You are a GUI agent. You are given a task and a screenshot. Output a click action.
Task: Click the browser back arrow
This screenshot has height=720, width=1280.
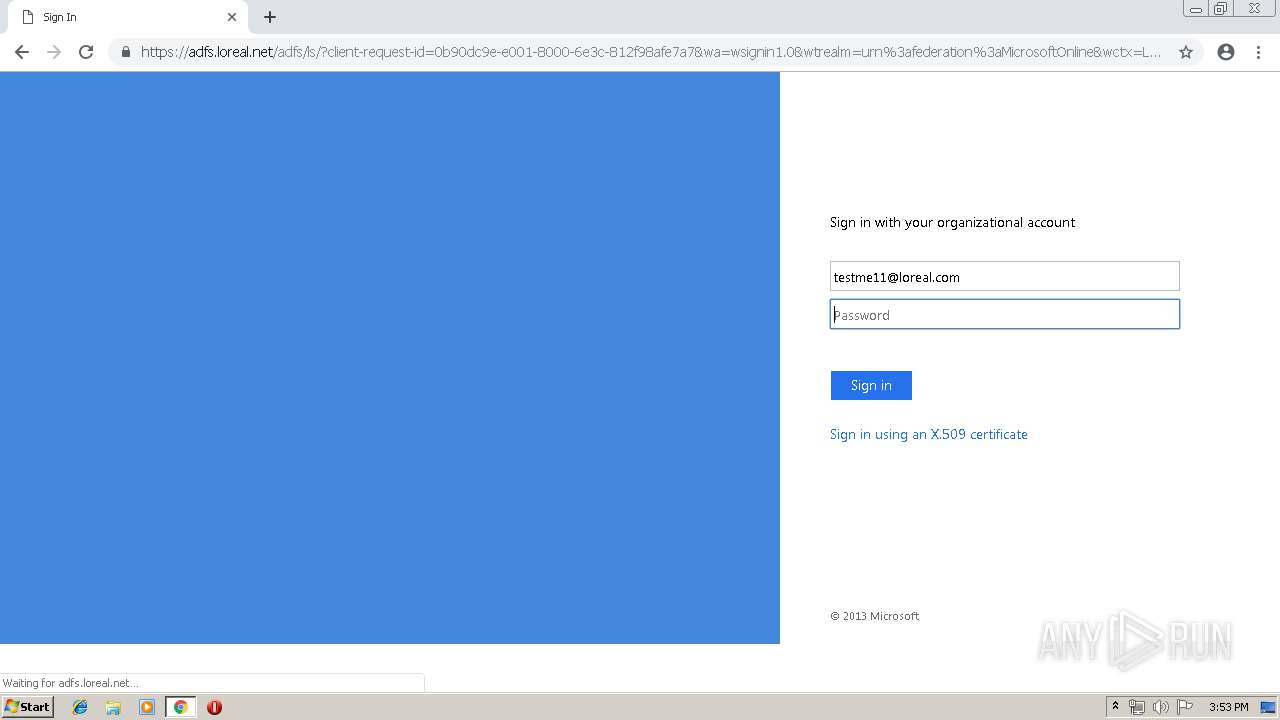(x=21, y=52)
